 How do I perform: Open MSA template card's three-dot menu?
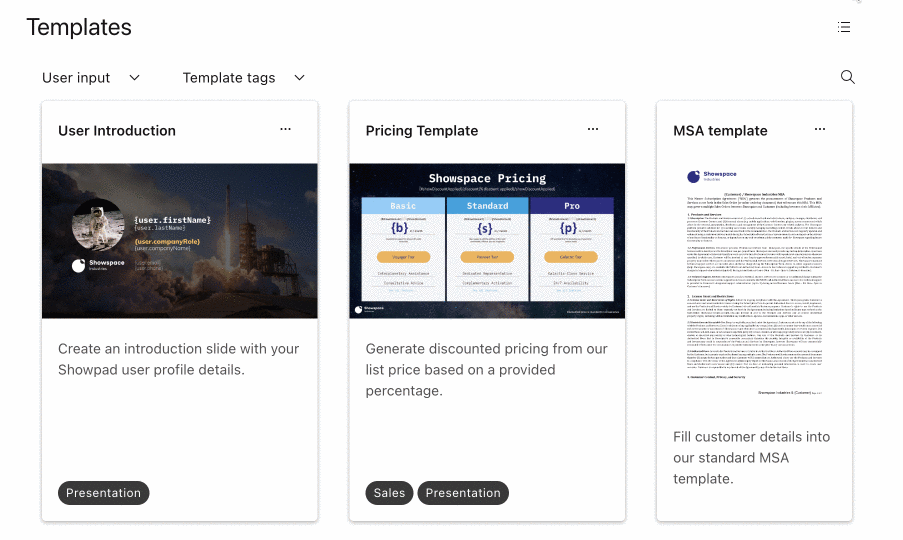click(819, 130)
